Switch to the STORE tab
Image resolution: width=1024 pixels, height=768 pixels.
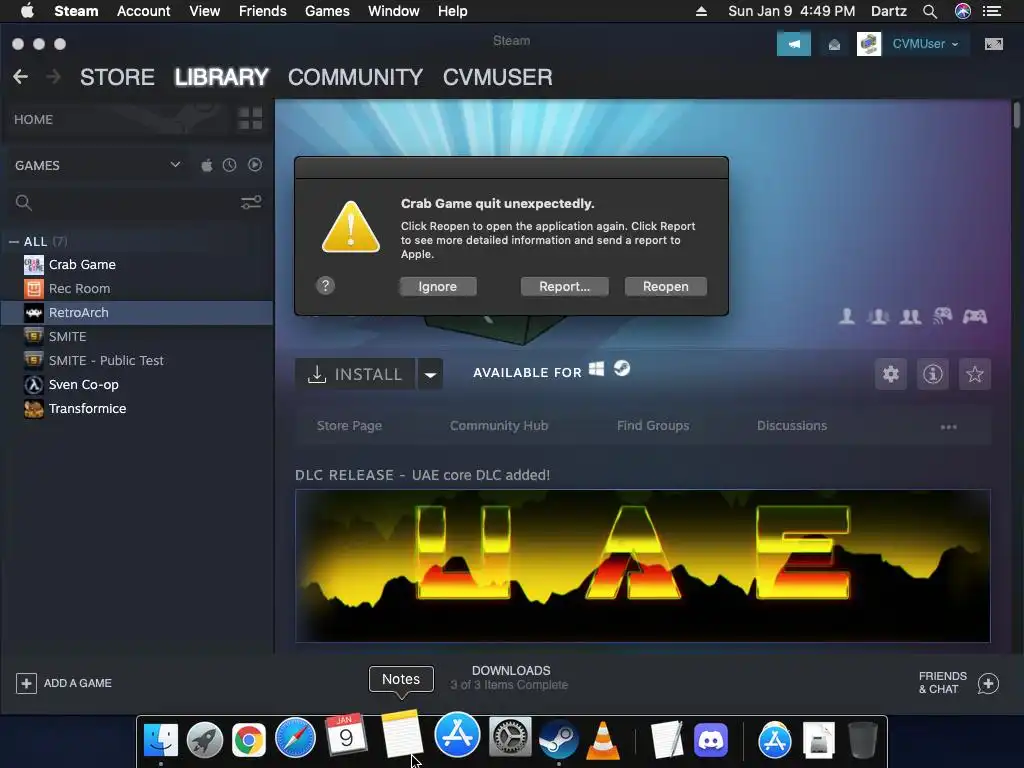pos(117,77)
